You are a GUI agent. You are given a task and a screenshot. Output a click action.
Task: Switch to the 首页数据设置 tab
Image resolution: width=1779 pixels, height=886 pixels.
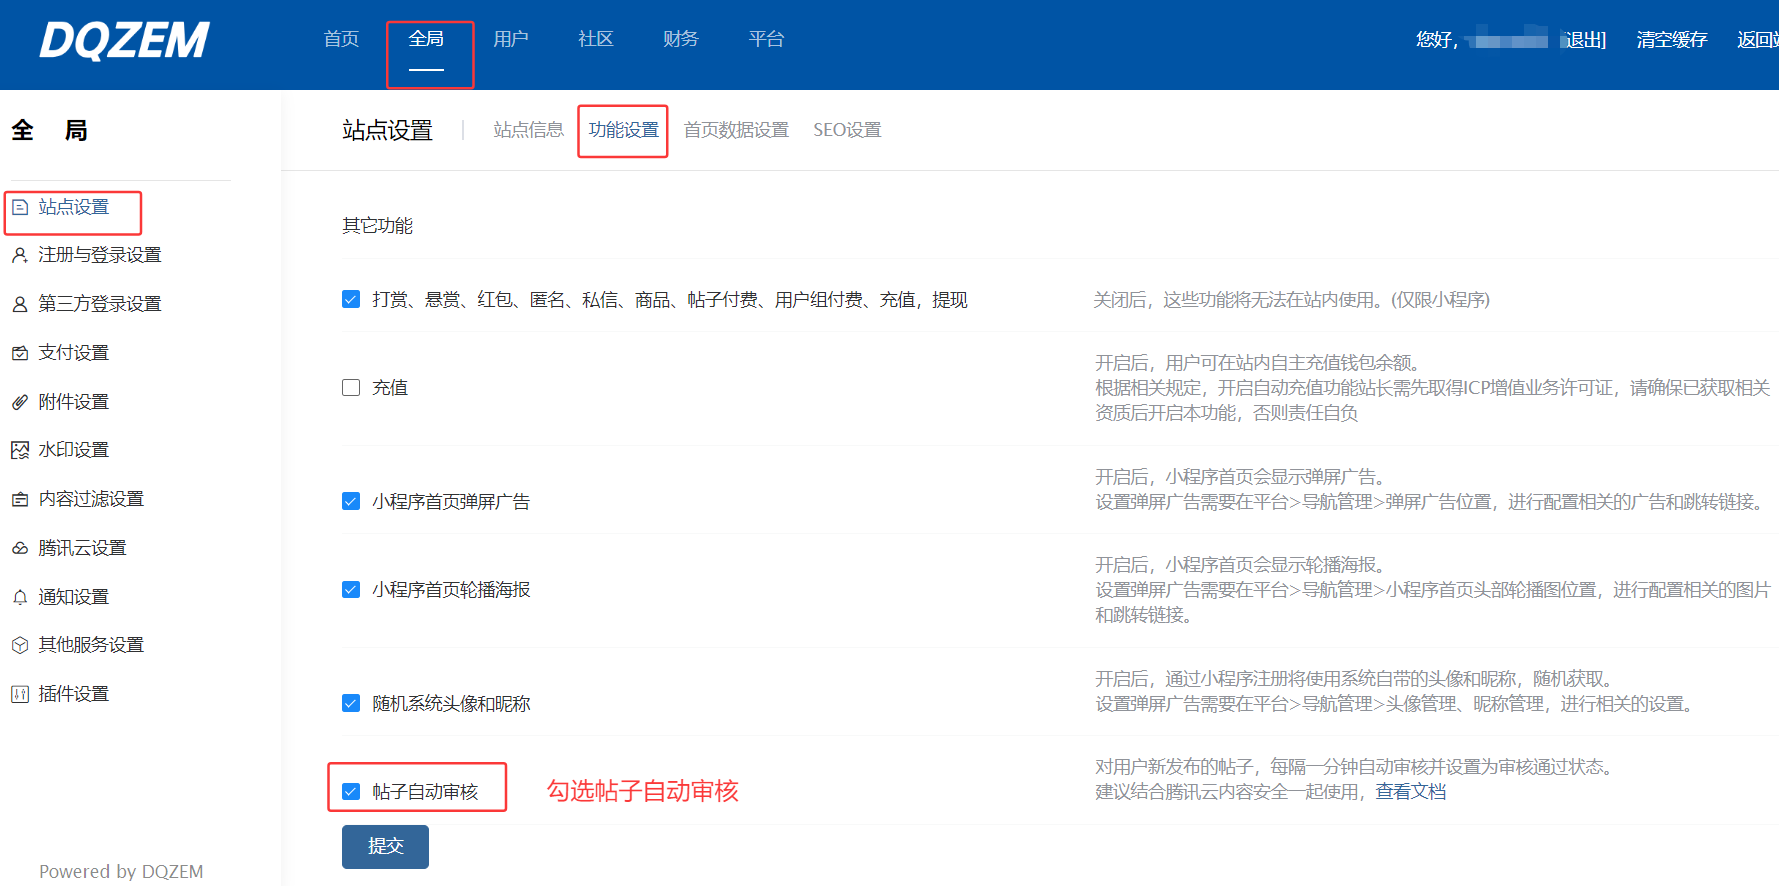point(736,130)
